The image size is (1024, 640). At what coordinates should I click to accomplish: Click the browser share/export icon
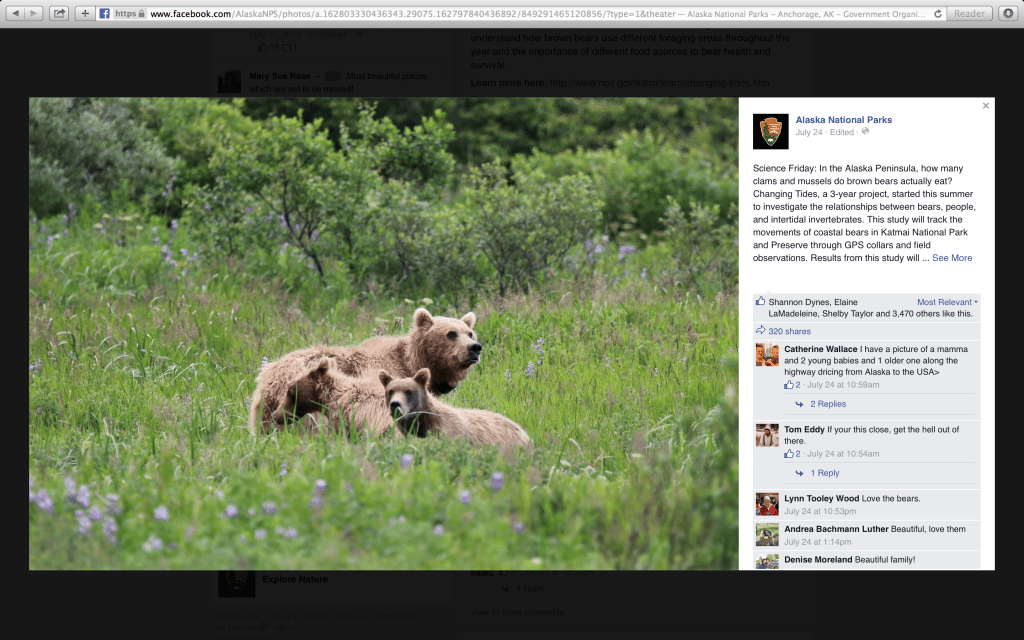(60, 14)
